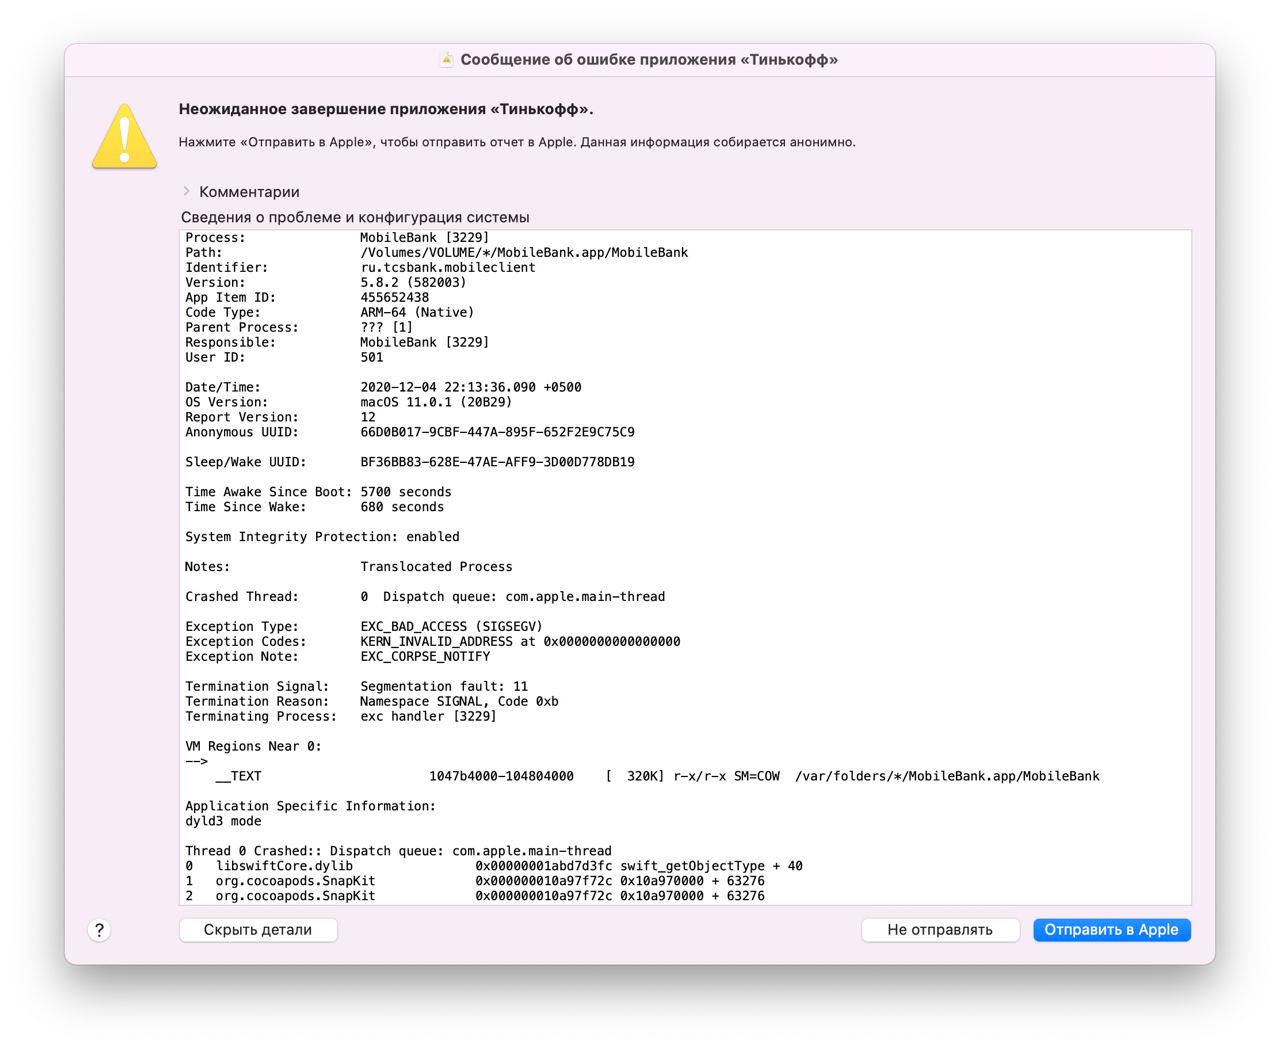The width and height of the screenshot is (1280, 1050).
Task: Click the value 680 seconds
Action: 402,508
